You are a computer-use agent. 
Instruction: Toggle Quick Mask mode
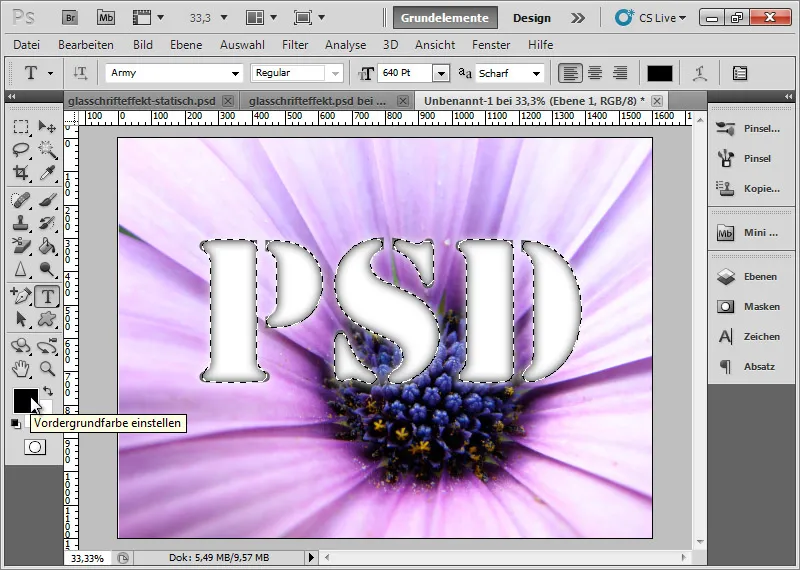(x=35, y=447)
